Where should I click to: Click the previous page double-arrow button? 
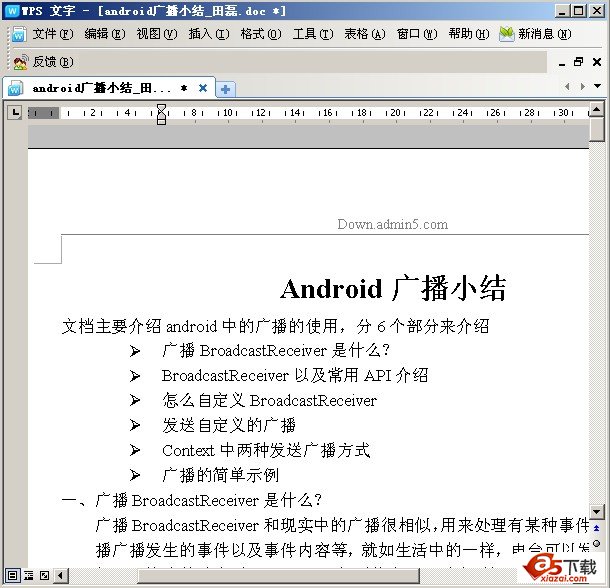click(596, 528)
